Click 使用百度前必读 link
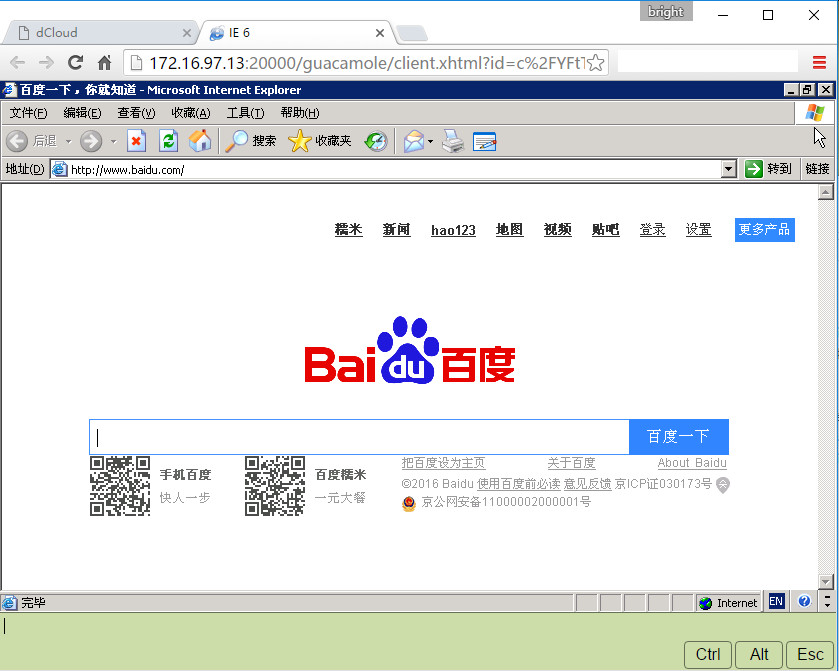Viewport: 839px width, 671px height. (518, 484)
